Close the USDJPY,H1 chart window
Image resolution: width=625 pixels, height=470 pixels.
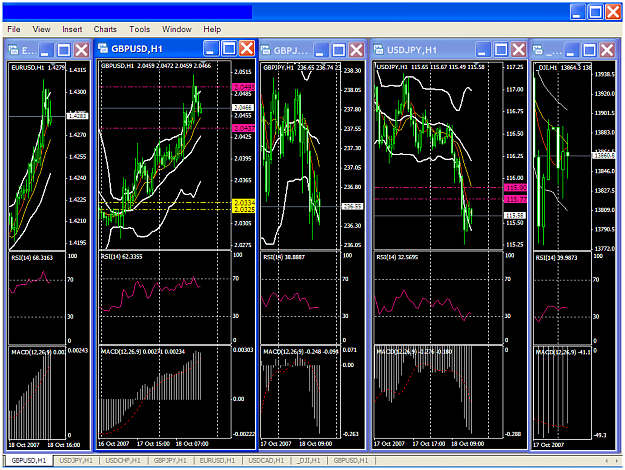click(519, 50)
